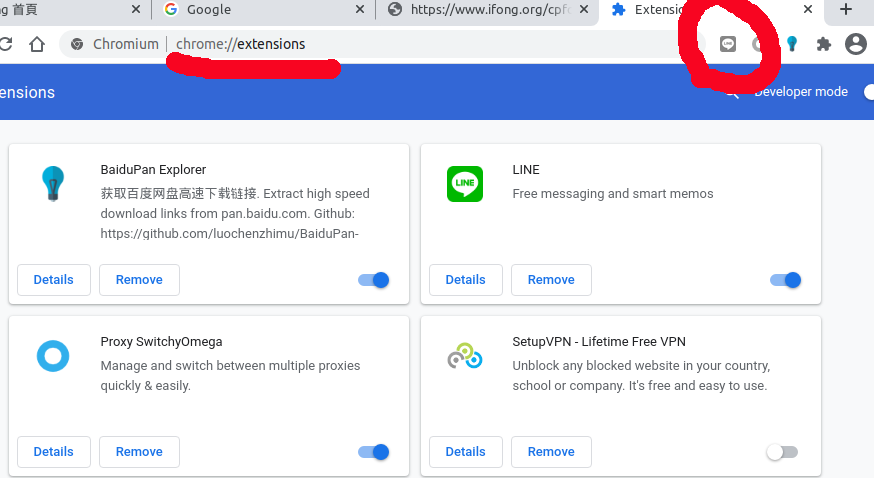This screenshot has height=478, width=874.
Task: Close the Google tab
Action: tap(359, 10)
